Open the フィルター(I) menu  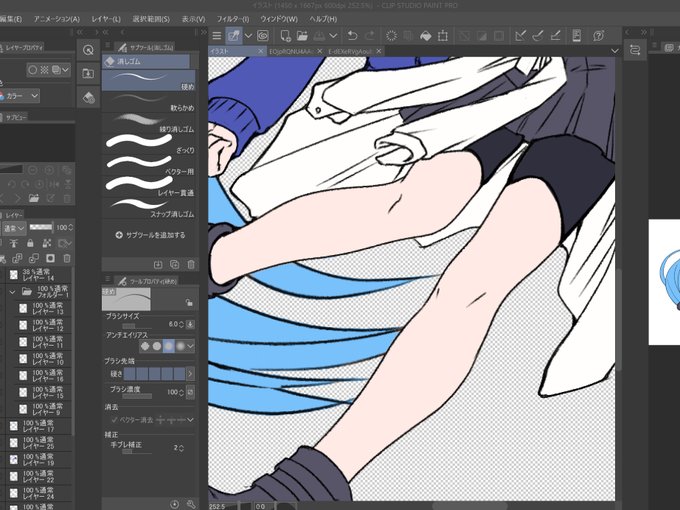coord(232,19)
